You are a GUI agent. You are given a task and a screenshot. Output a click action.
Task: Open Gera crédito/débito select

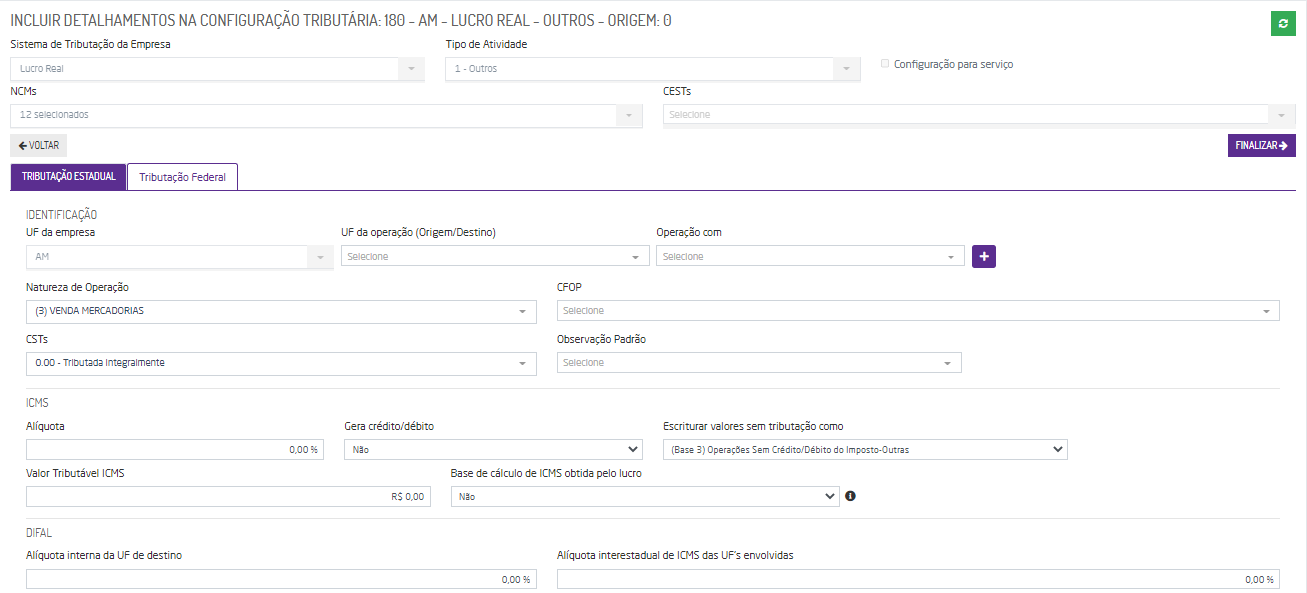493,450
